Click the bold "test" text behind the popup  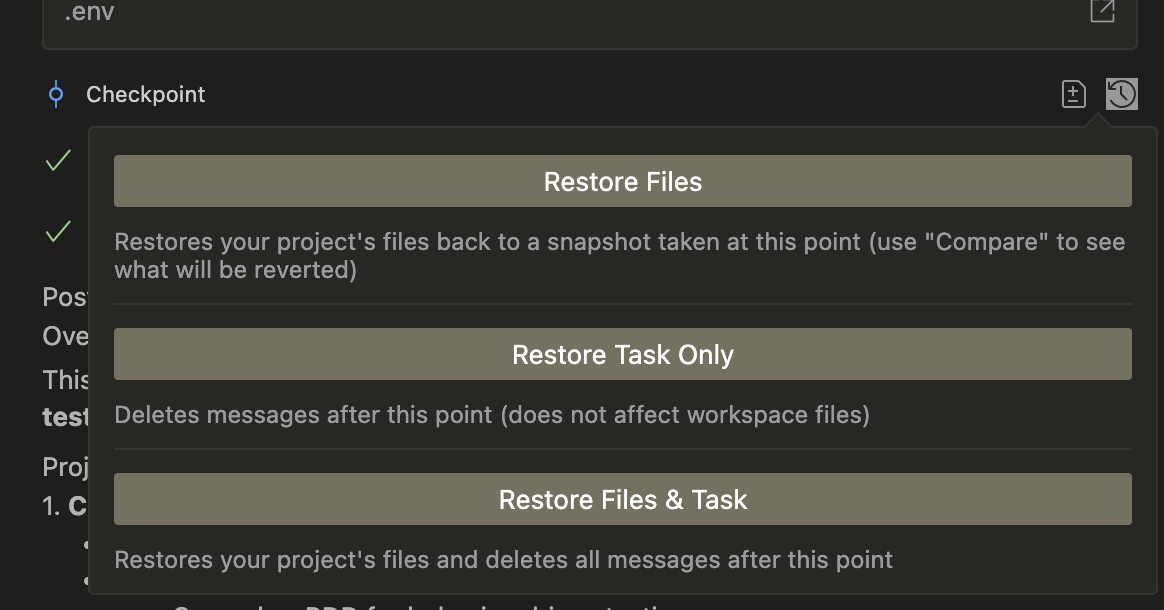(x=66, y=418)
